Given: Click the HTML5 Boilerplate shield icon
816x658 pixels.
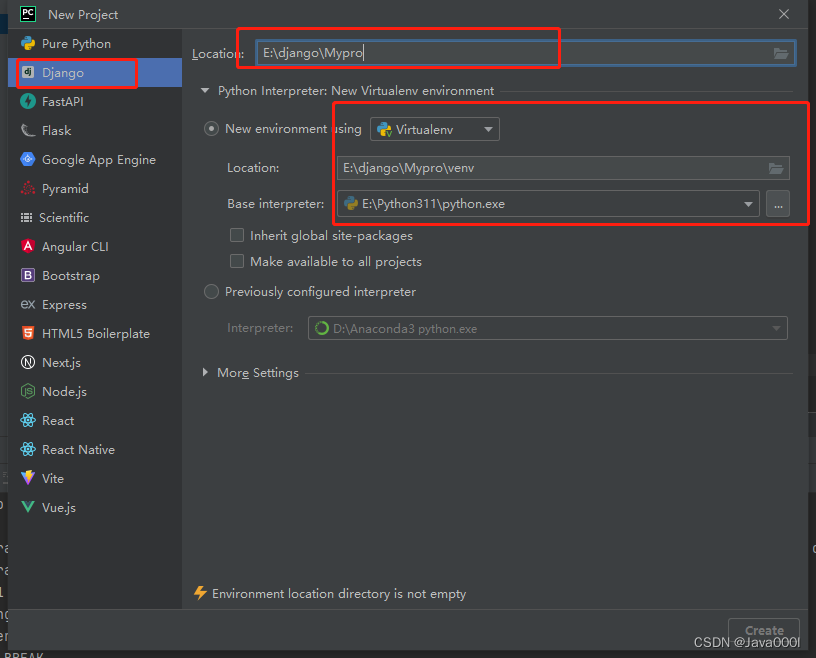Looking at the screenshot, I should click(28, 333).
